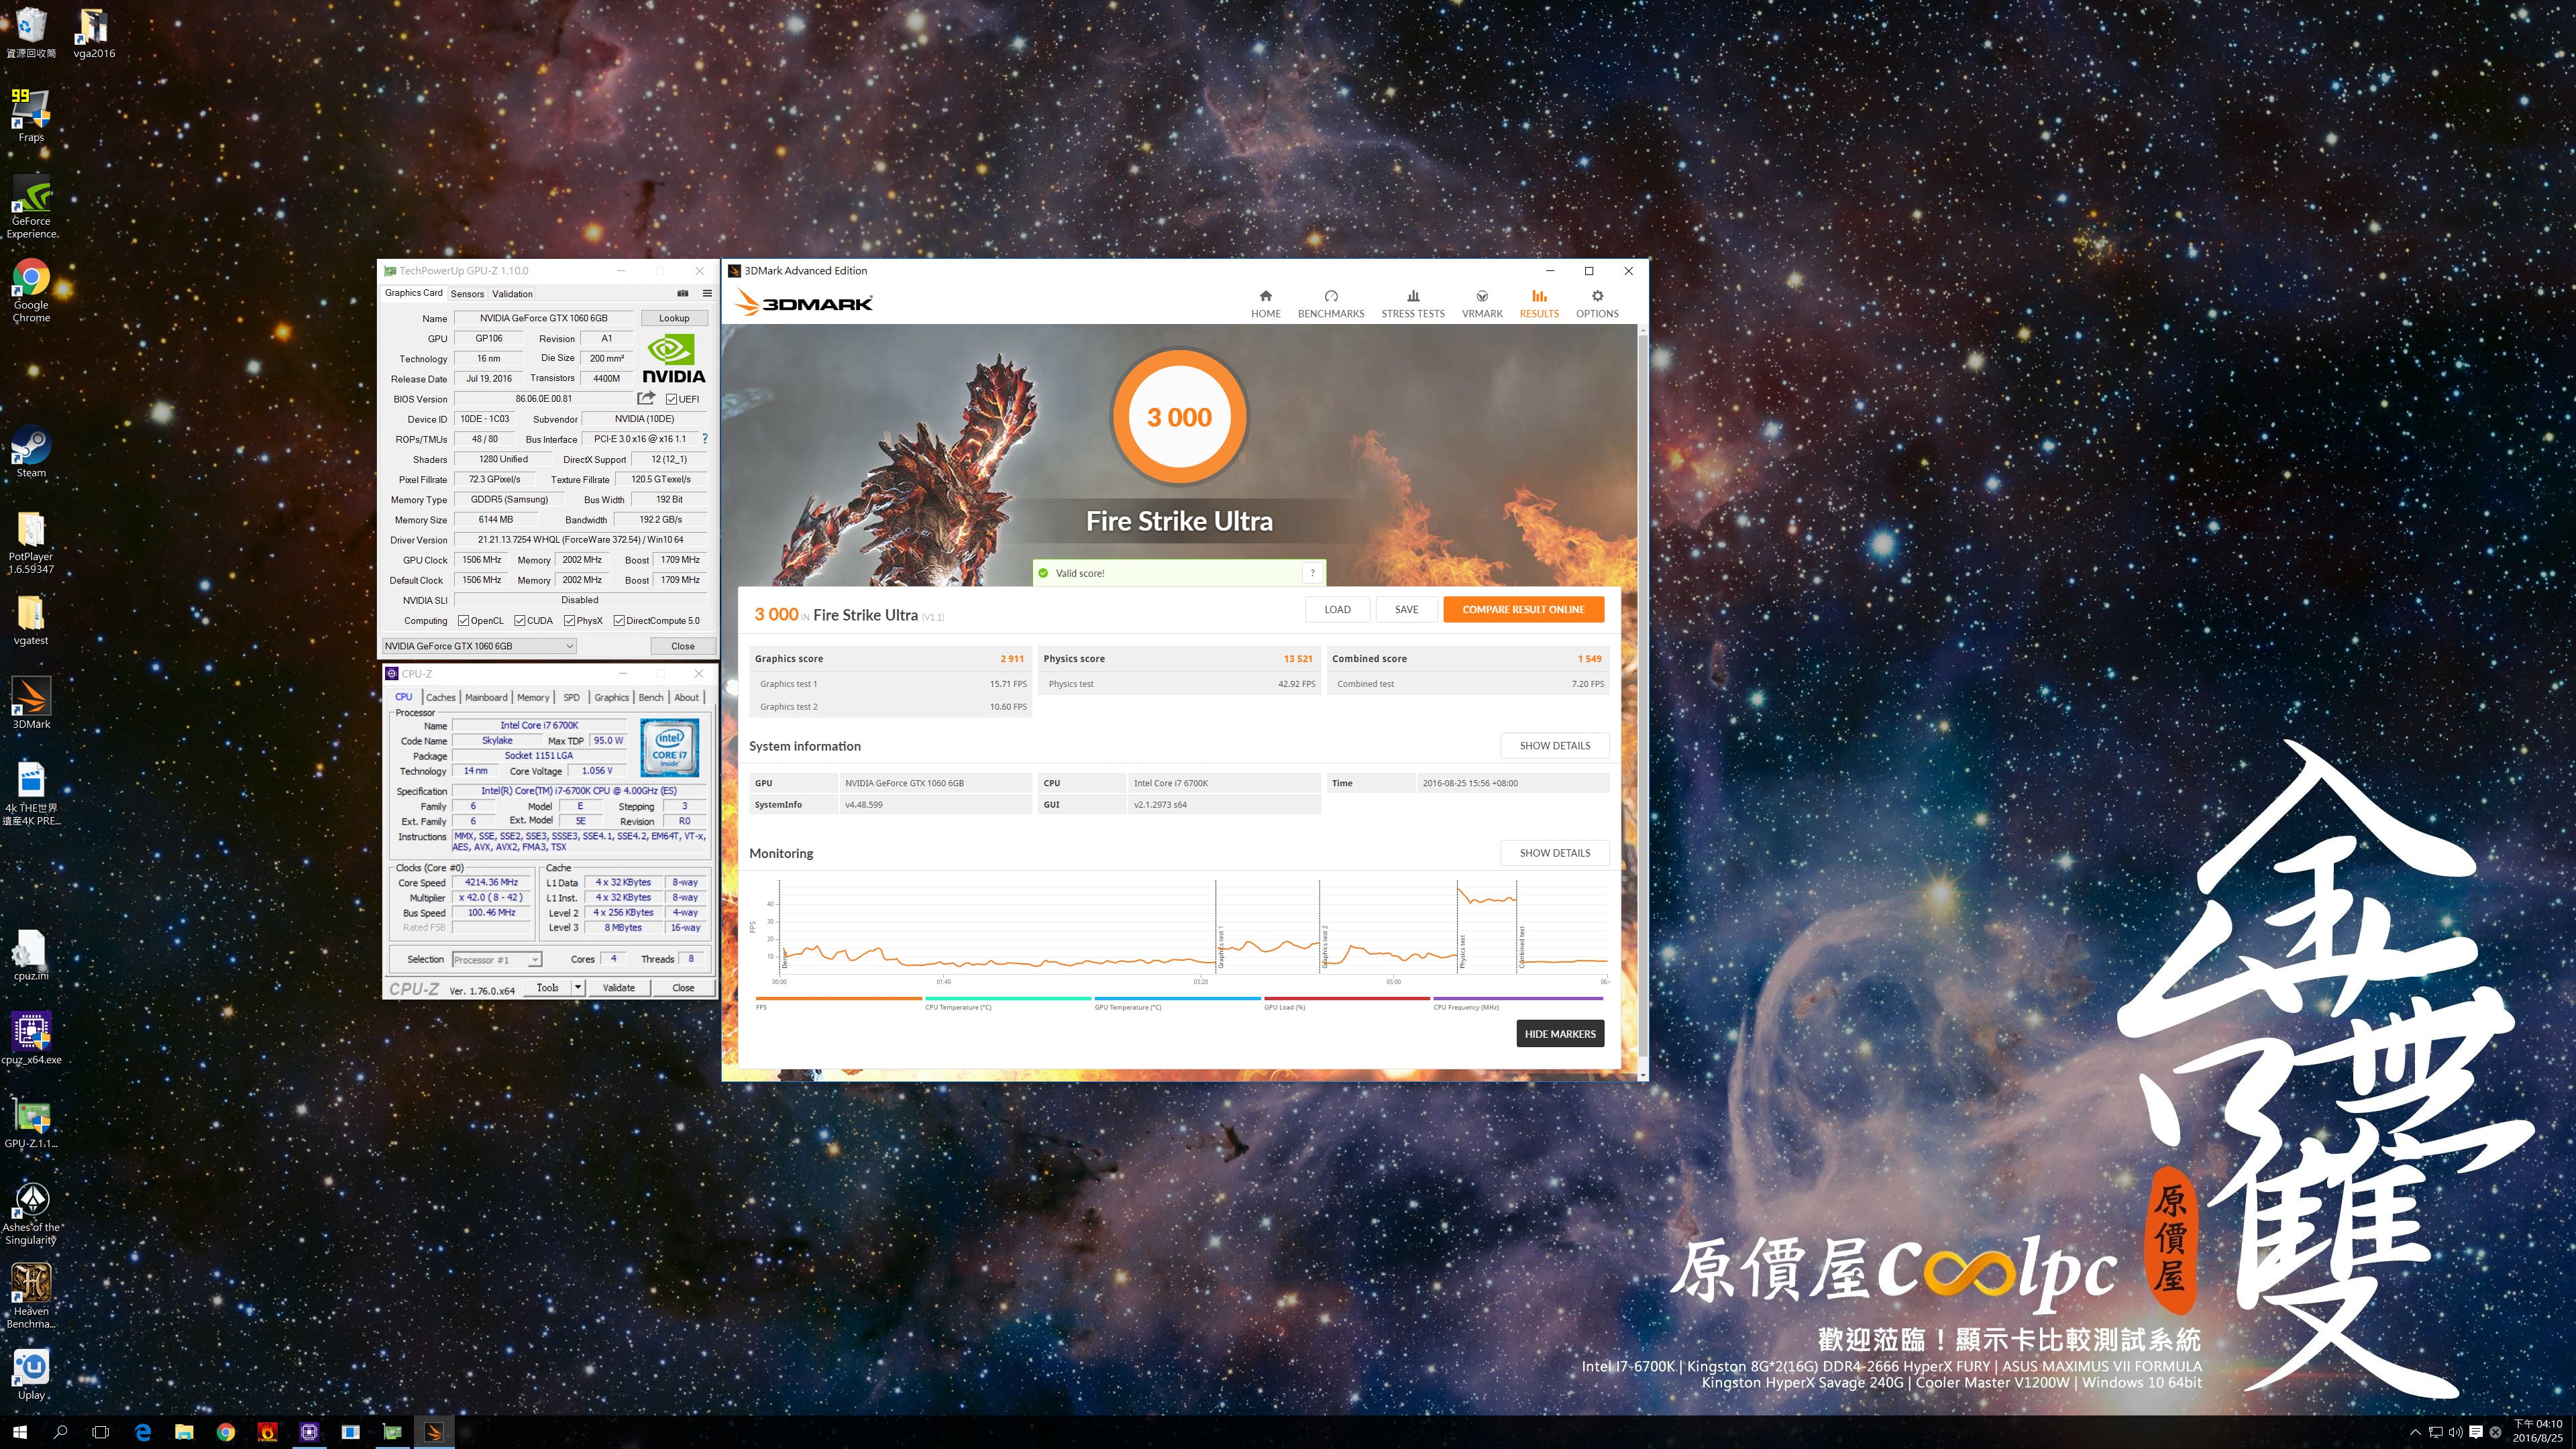The image size is (2576, 1449).
Task: Click the Microsoft Edge taskbar icon
Action: click(143, 1432)
